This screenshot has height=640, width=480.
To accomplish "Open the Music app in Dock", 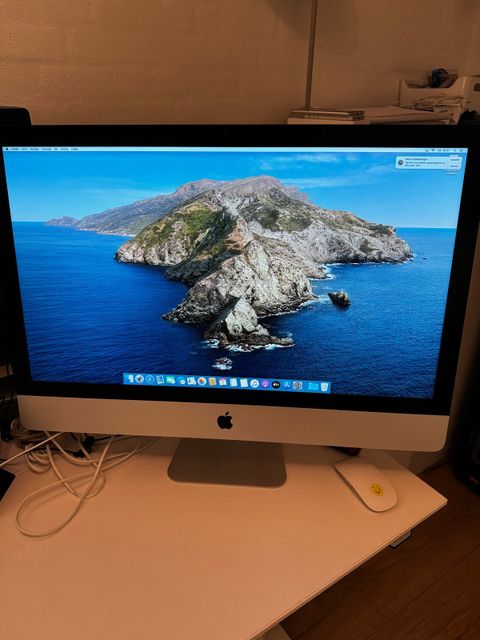I will click(x=254, y=383).
